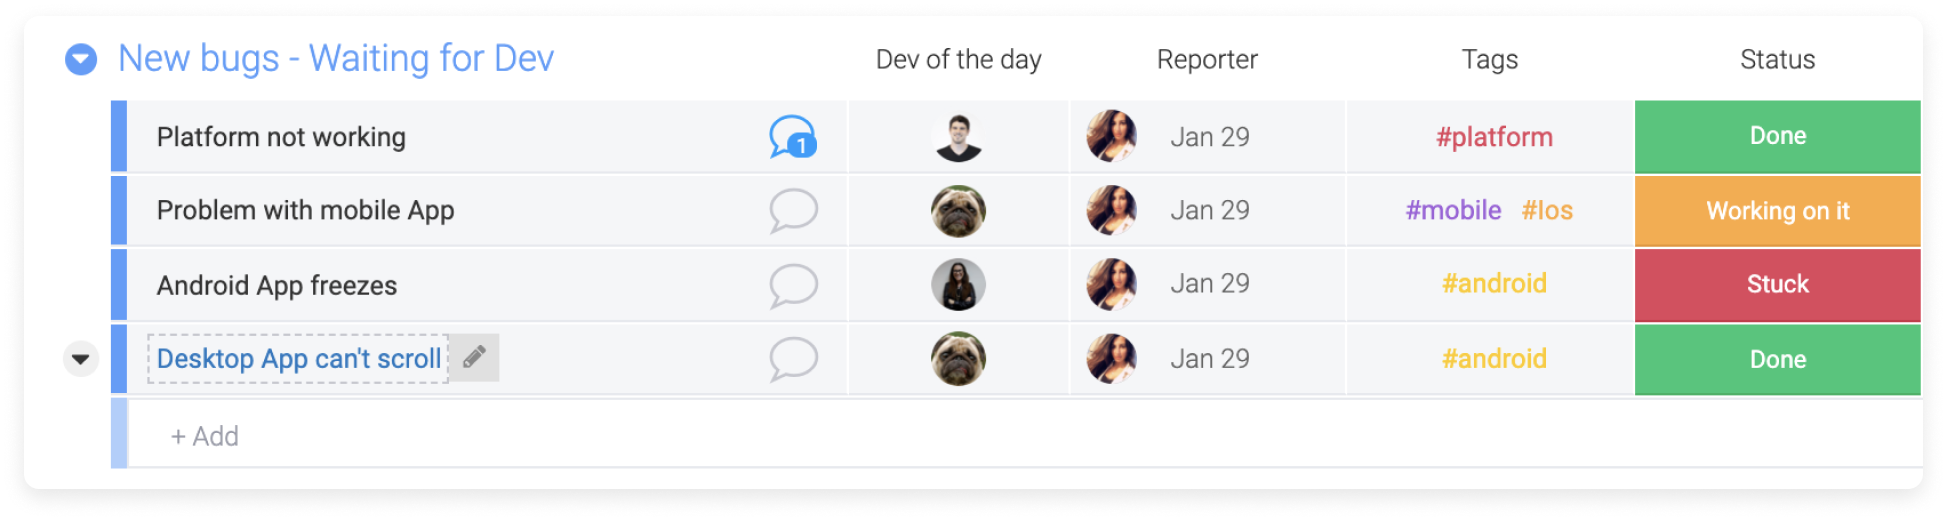Collapse the New bugs group with the blue arrow
This screenshot has width=1947, height=521.
[x=81, y=59]
